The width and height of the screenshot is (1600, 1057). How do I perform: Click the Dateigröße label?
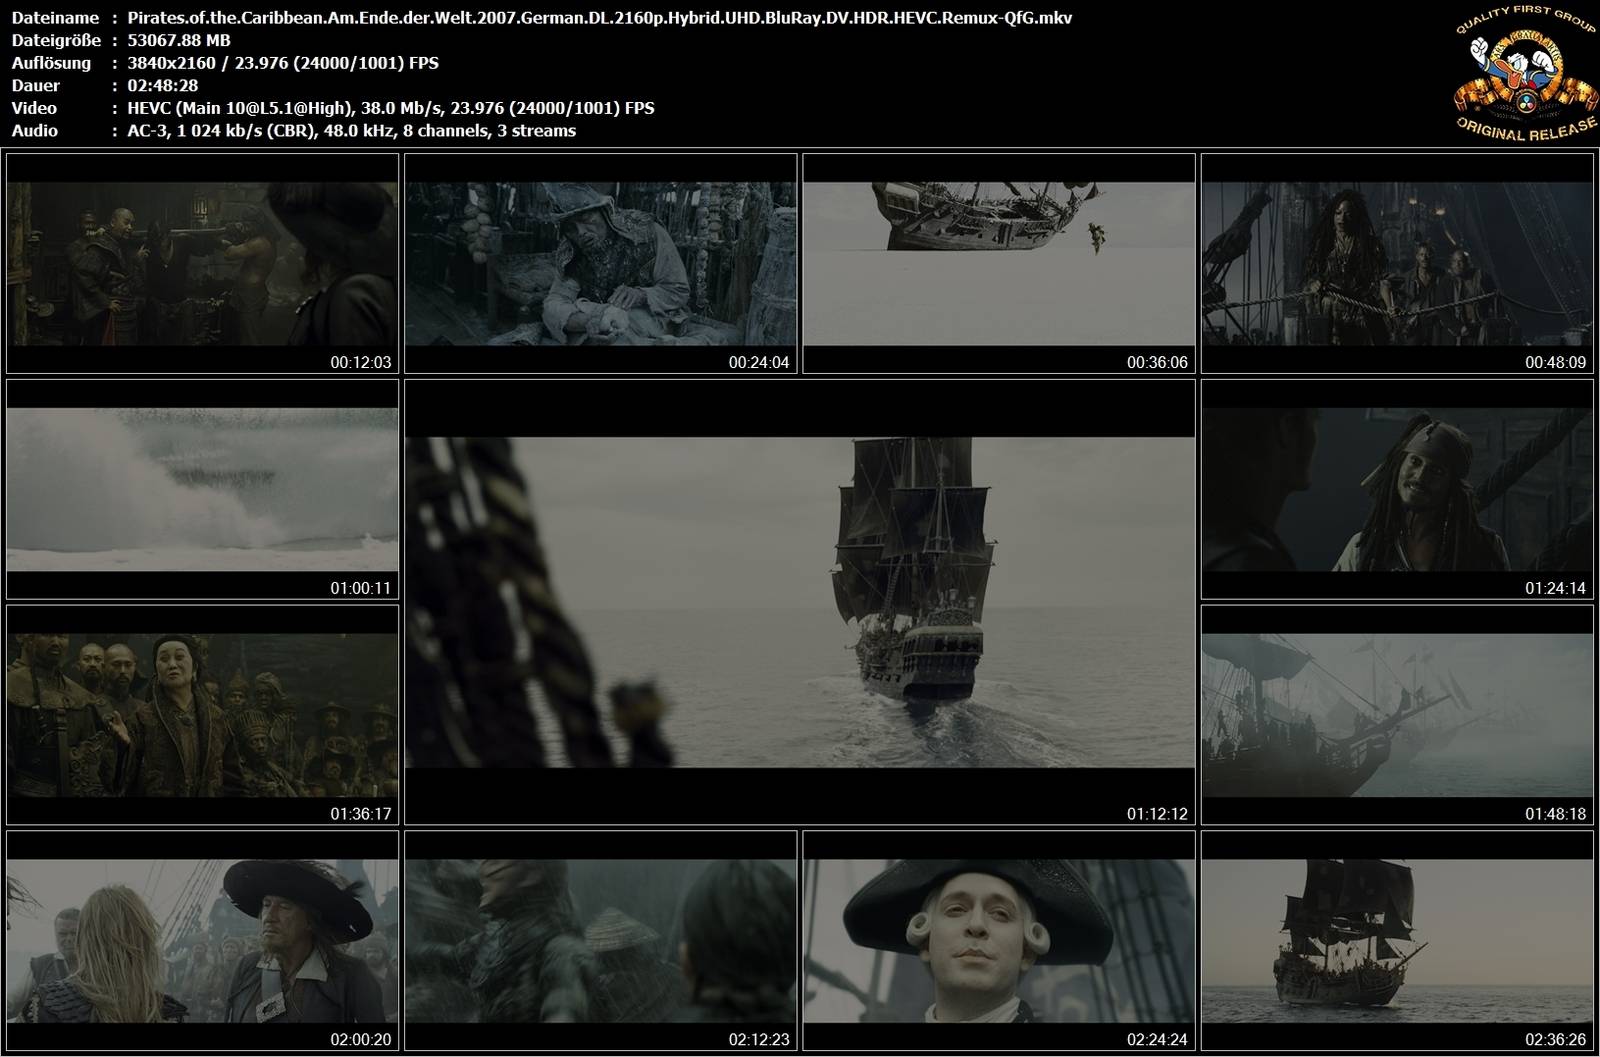pyautogui.click(x=56, y=40)
